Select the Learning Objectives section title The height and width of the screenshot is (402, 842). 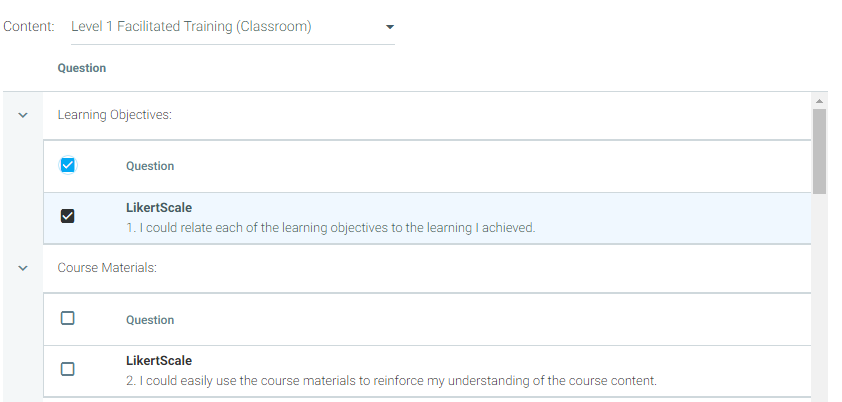coord(115,115)
